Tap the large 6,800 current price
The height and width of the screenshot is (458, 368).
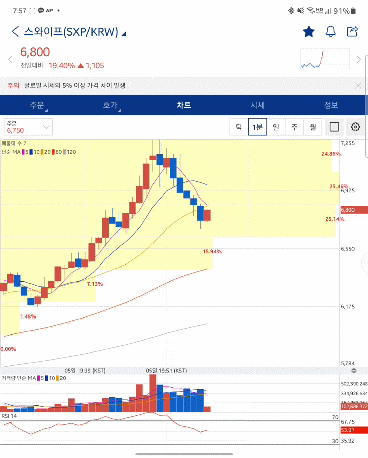[x=35, y=52]
